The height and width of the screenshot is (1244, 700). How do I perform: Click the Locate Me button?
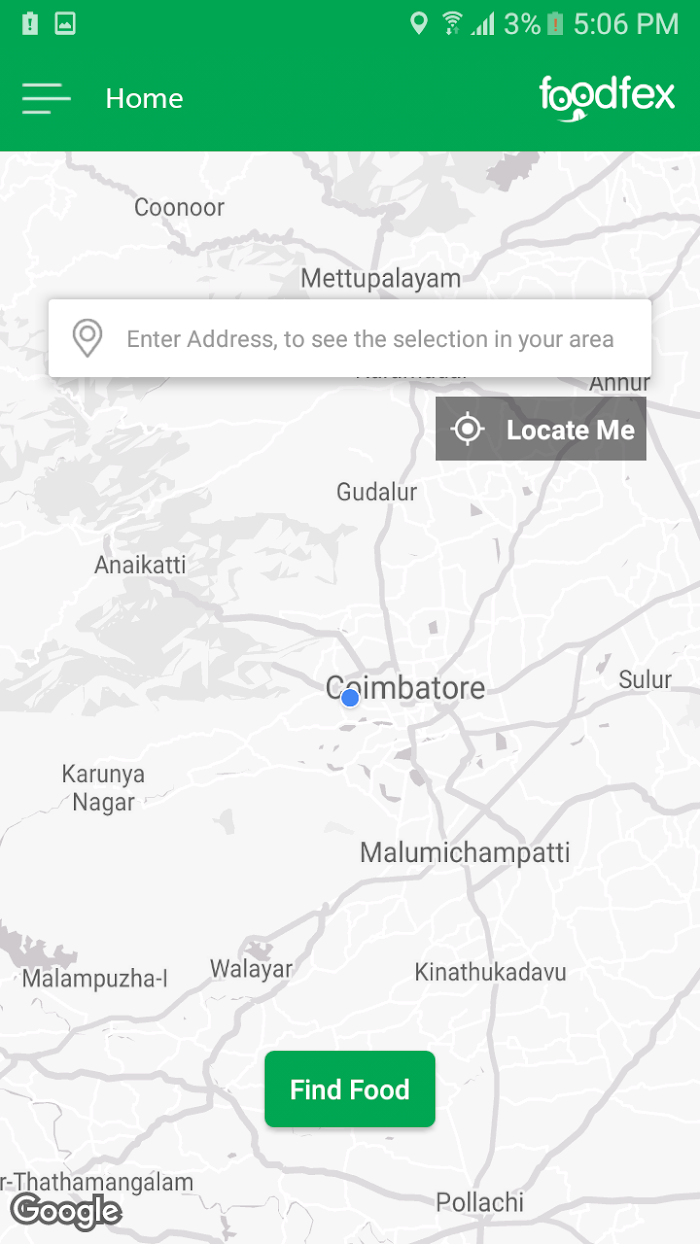tap(541, 429)
